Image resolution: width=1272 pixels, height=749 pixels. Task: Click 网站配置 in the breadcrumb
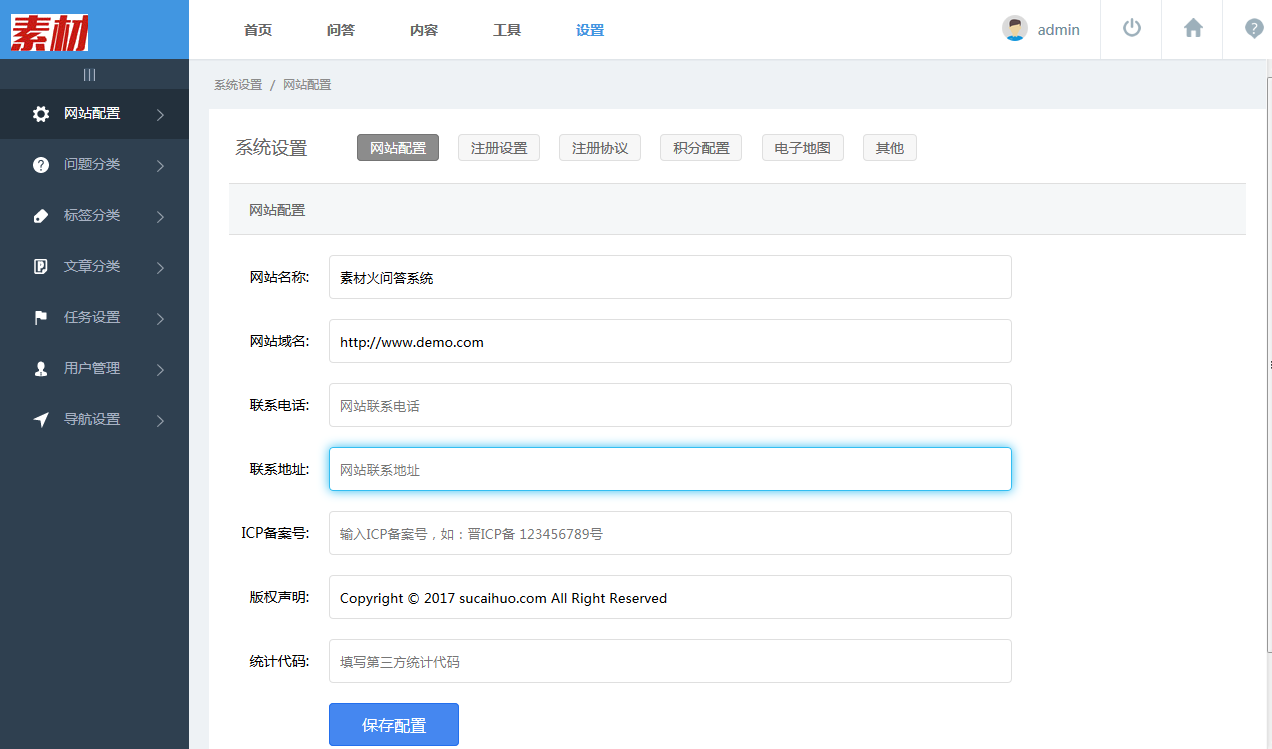[307, 85]
